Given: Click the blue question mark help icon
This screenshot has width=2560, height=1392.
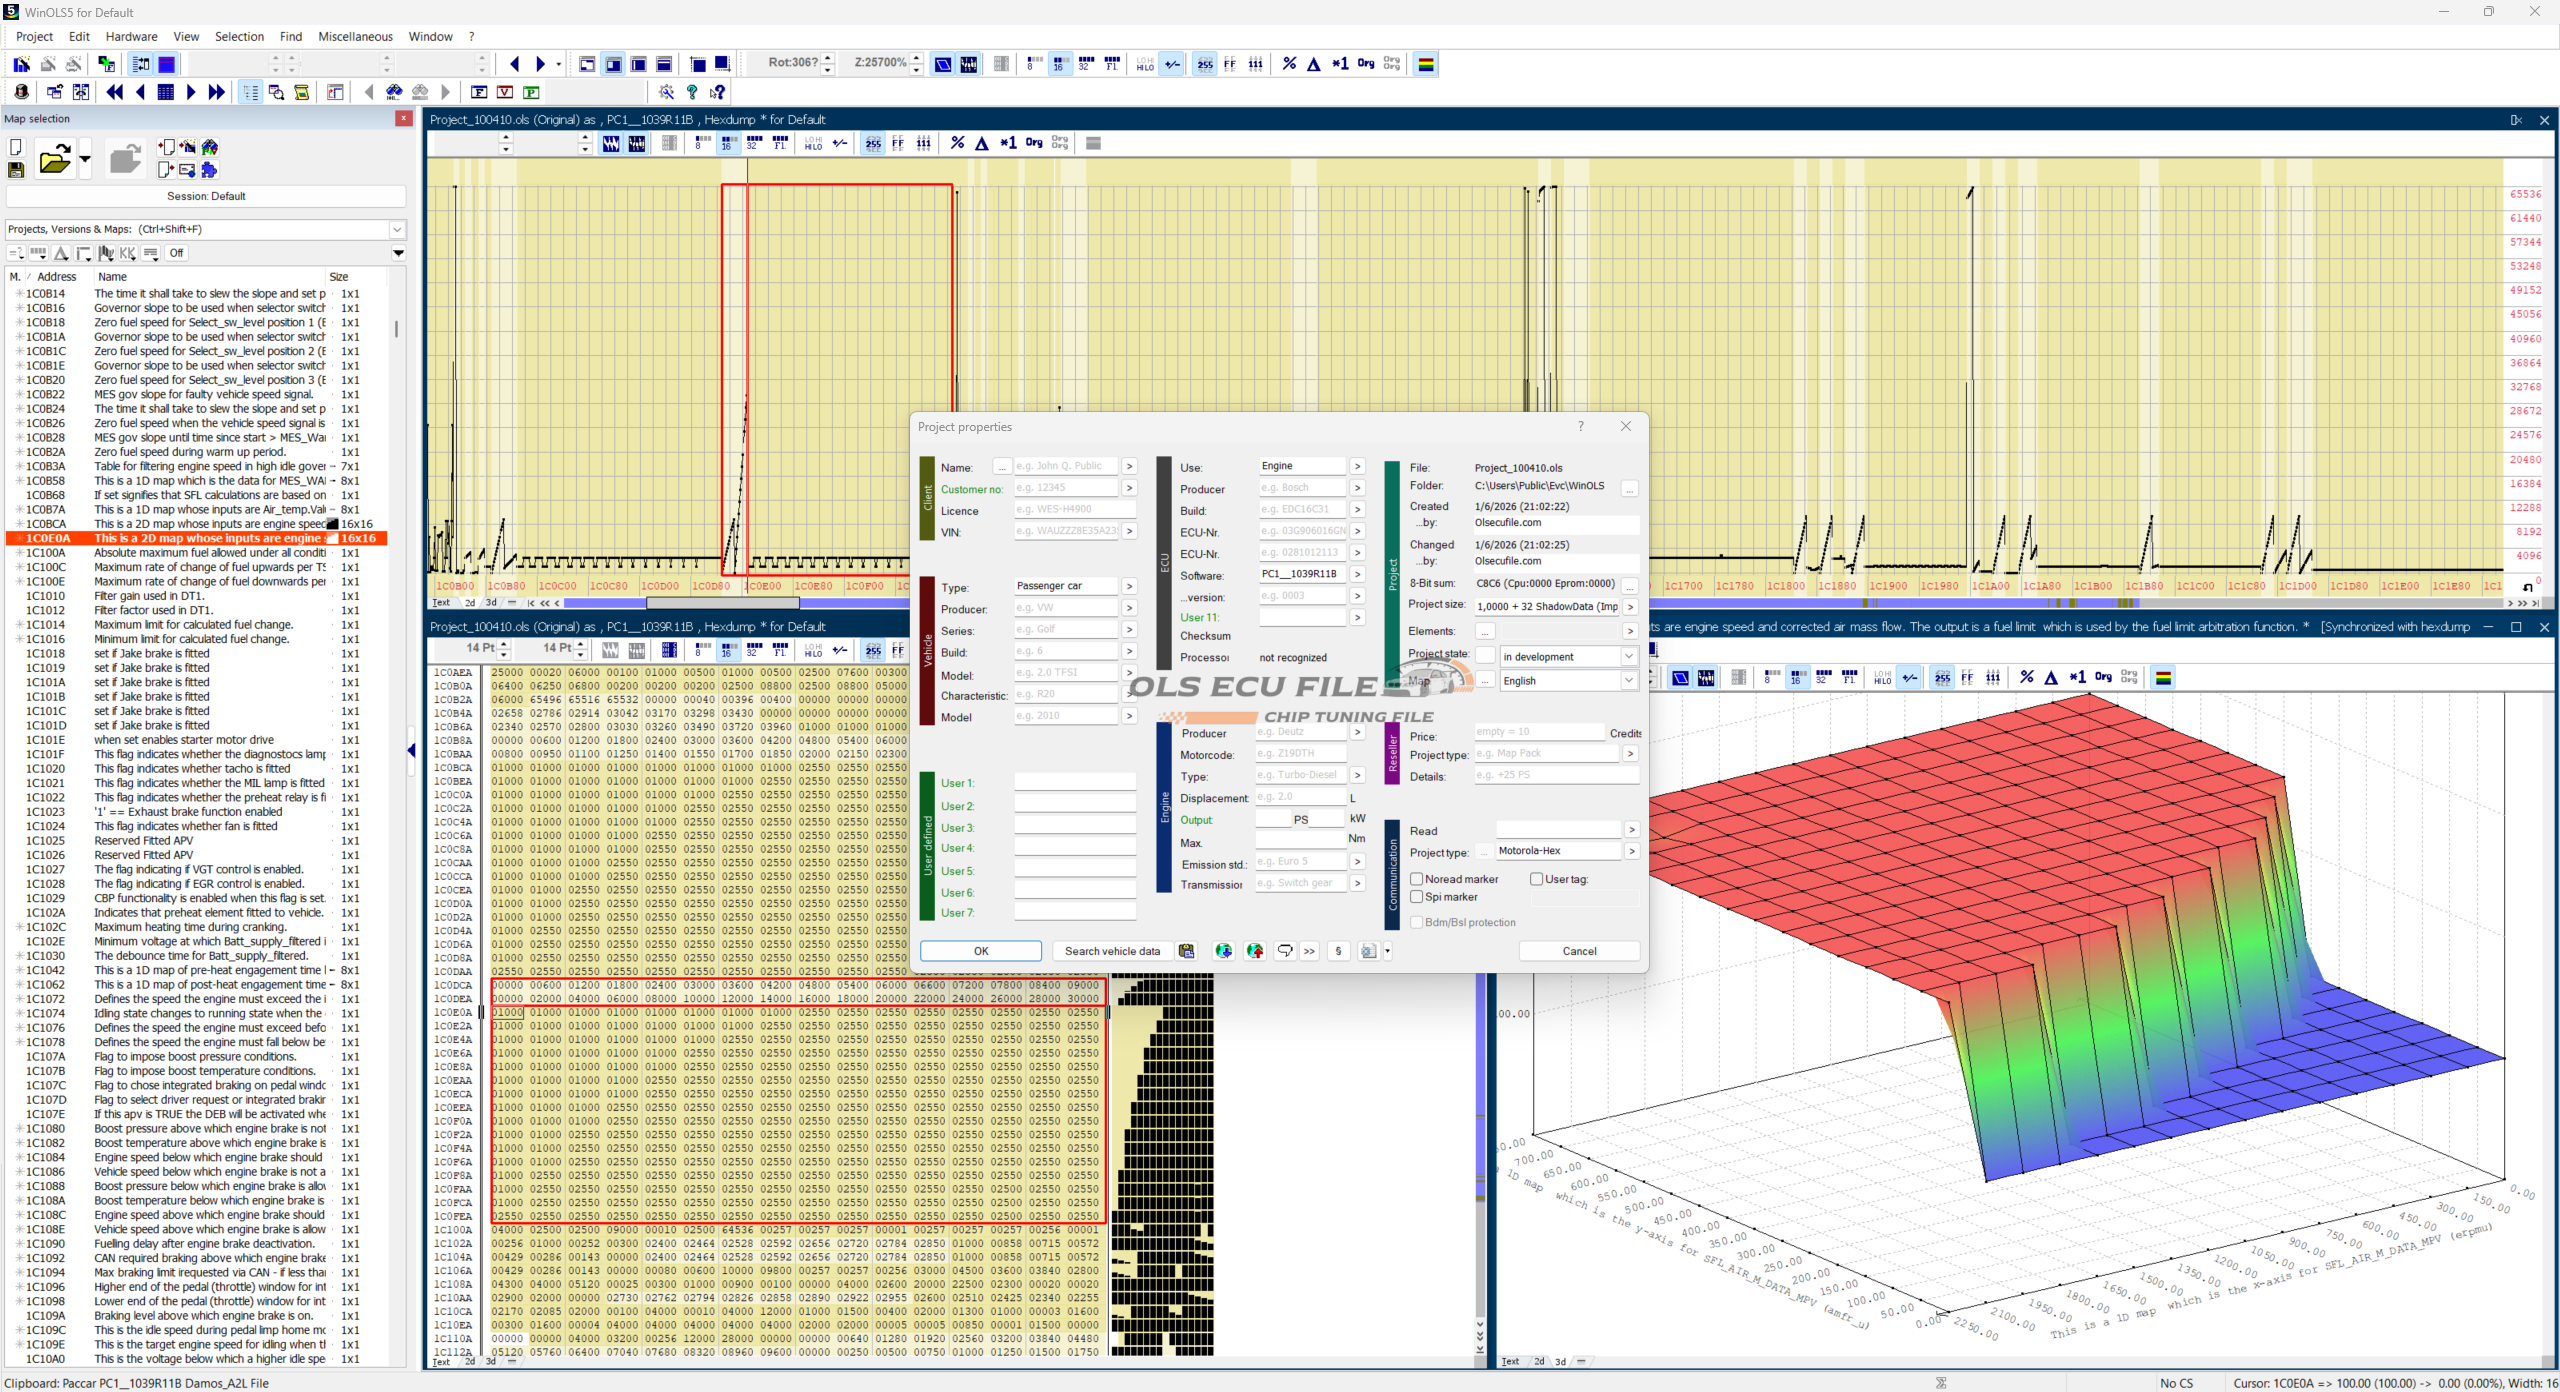Looking at the screenshot, I should [x=692, y=92].
